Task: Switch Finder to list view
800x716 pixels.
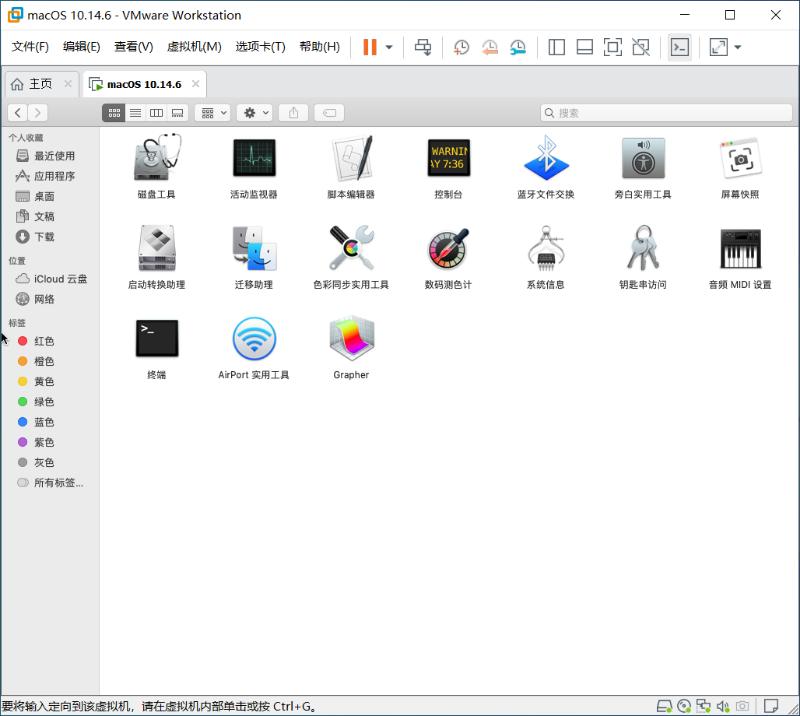Action: [135, 112]
